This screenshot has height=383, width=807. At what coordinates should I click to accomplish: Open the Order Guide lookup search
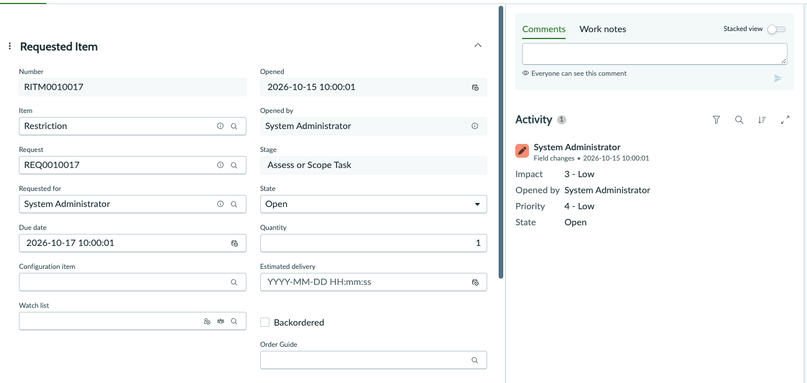point(475,360)
